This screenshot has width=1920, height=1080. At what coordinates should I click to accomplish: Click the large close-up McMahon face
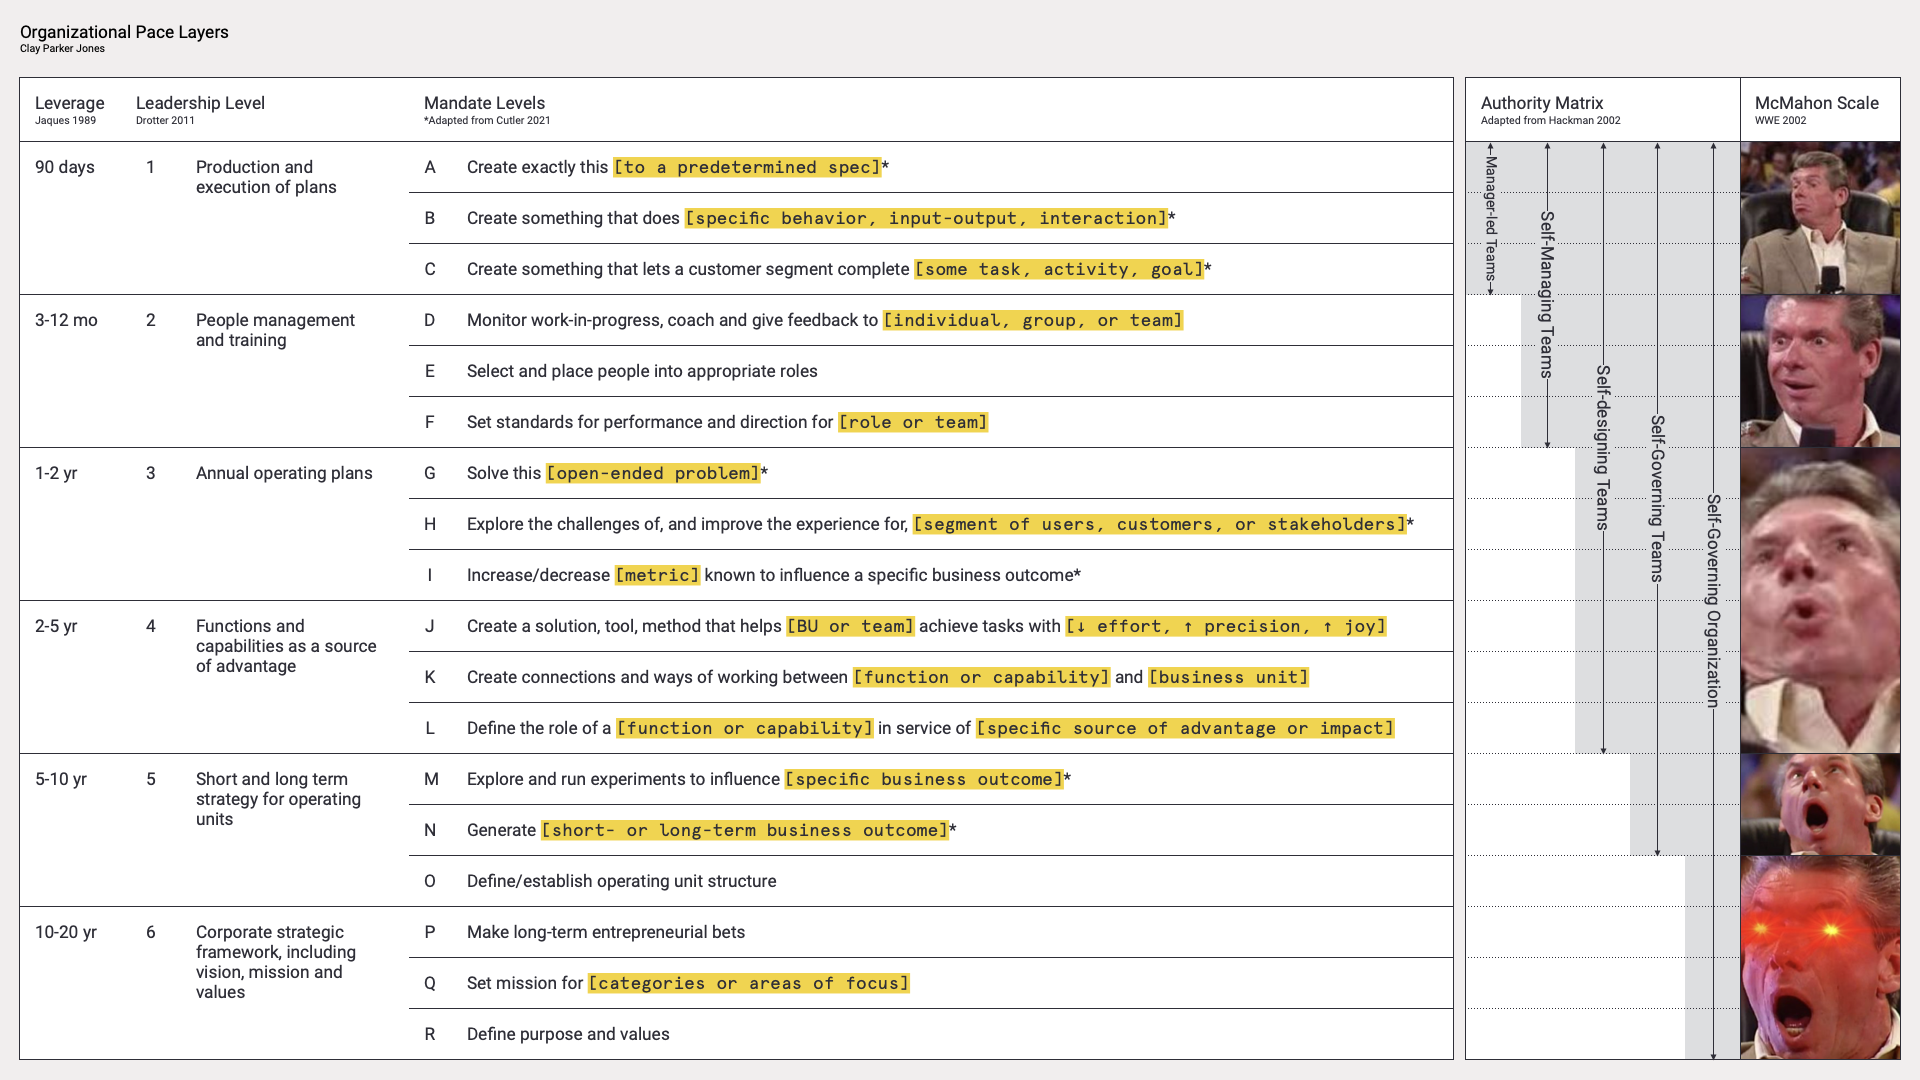(1820, 600)
